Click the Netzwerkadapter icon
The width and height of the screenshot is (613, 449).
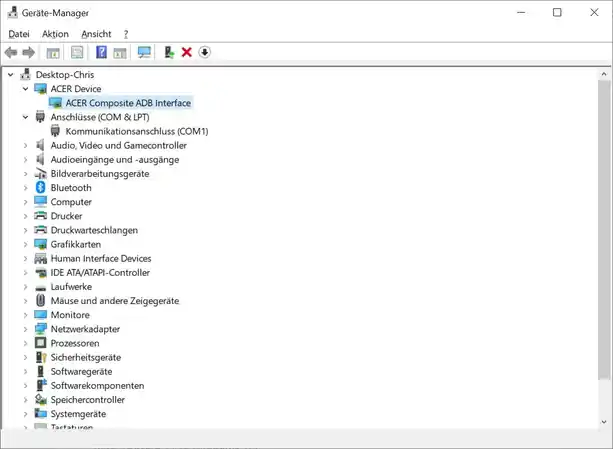pos(40,329)
